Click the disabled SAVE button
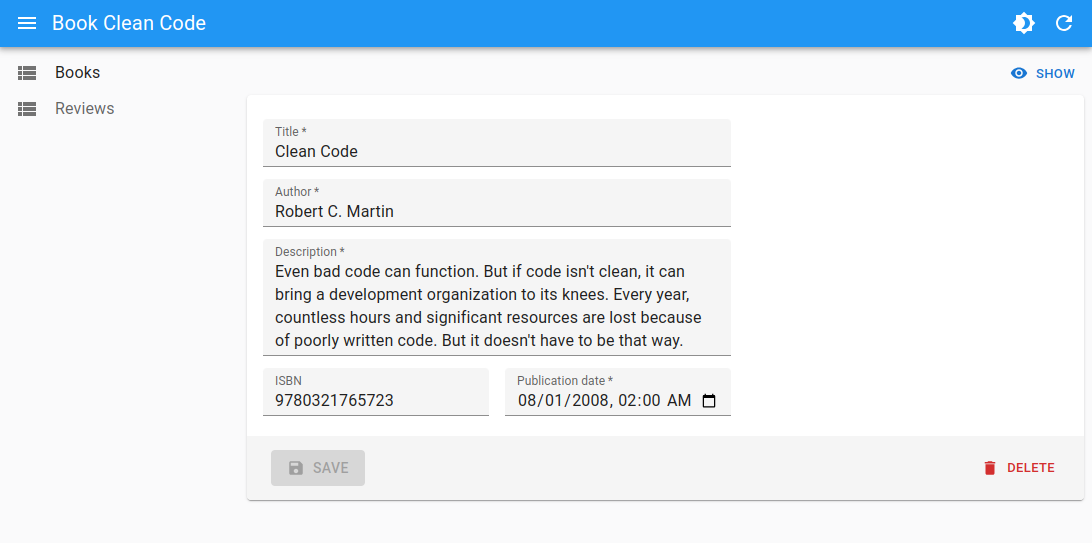The image size is (1092, 543). coord(318,468)
